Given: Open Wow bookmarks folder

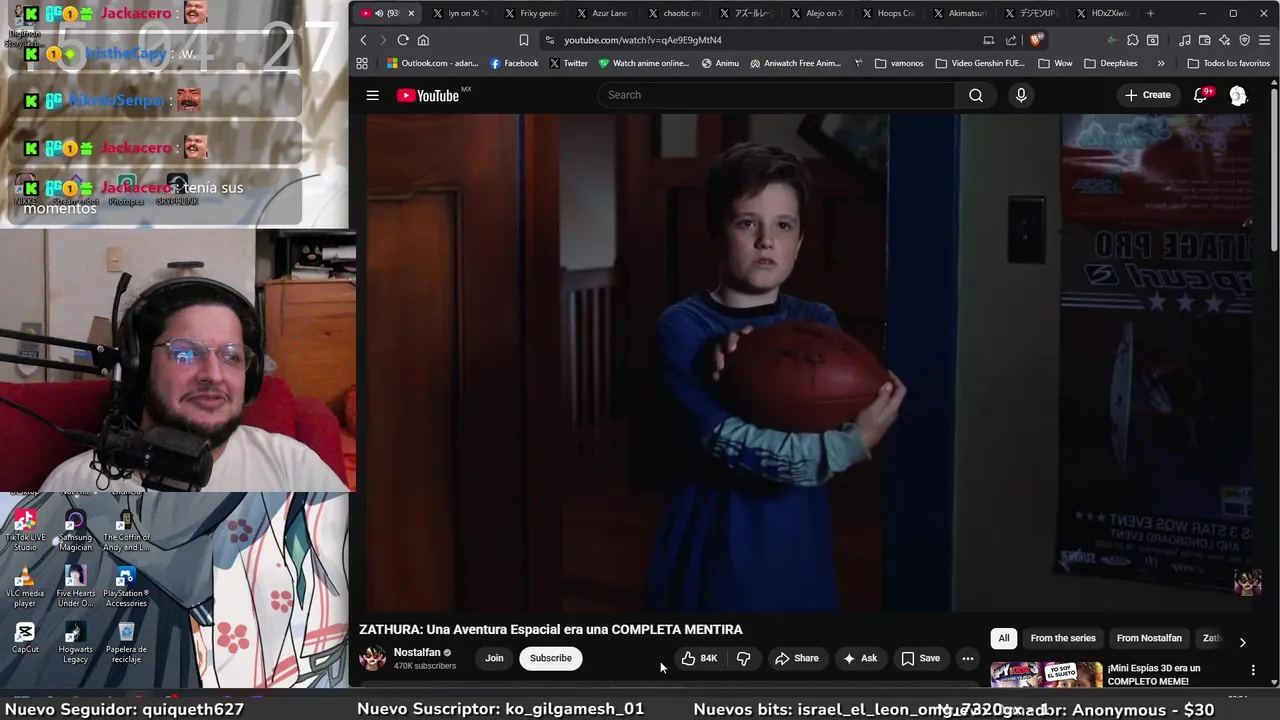Looking at the screenshot, I should point(1054,63).
